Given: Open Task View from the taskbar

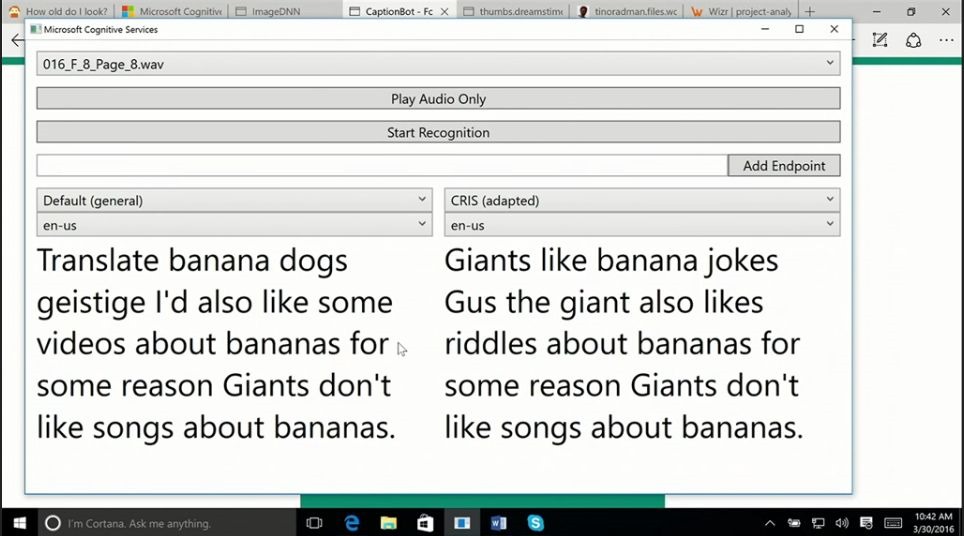Looking at the screenshot, I should 314,522.
